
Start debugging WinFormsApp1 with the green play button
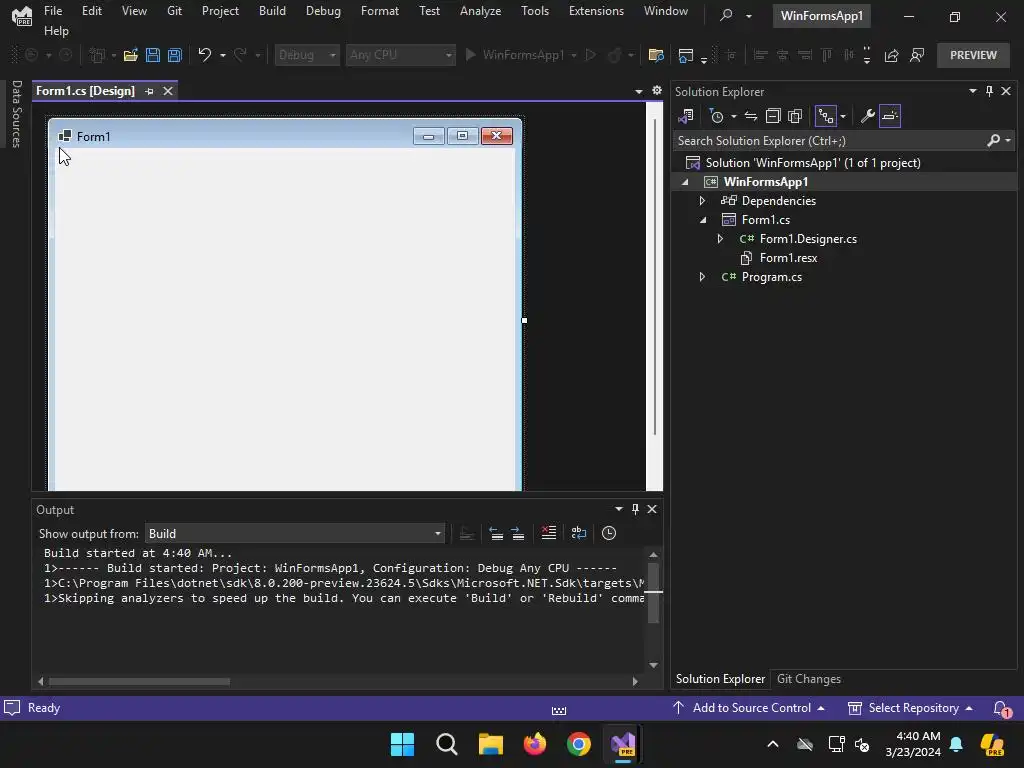[470, 56]
